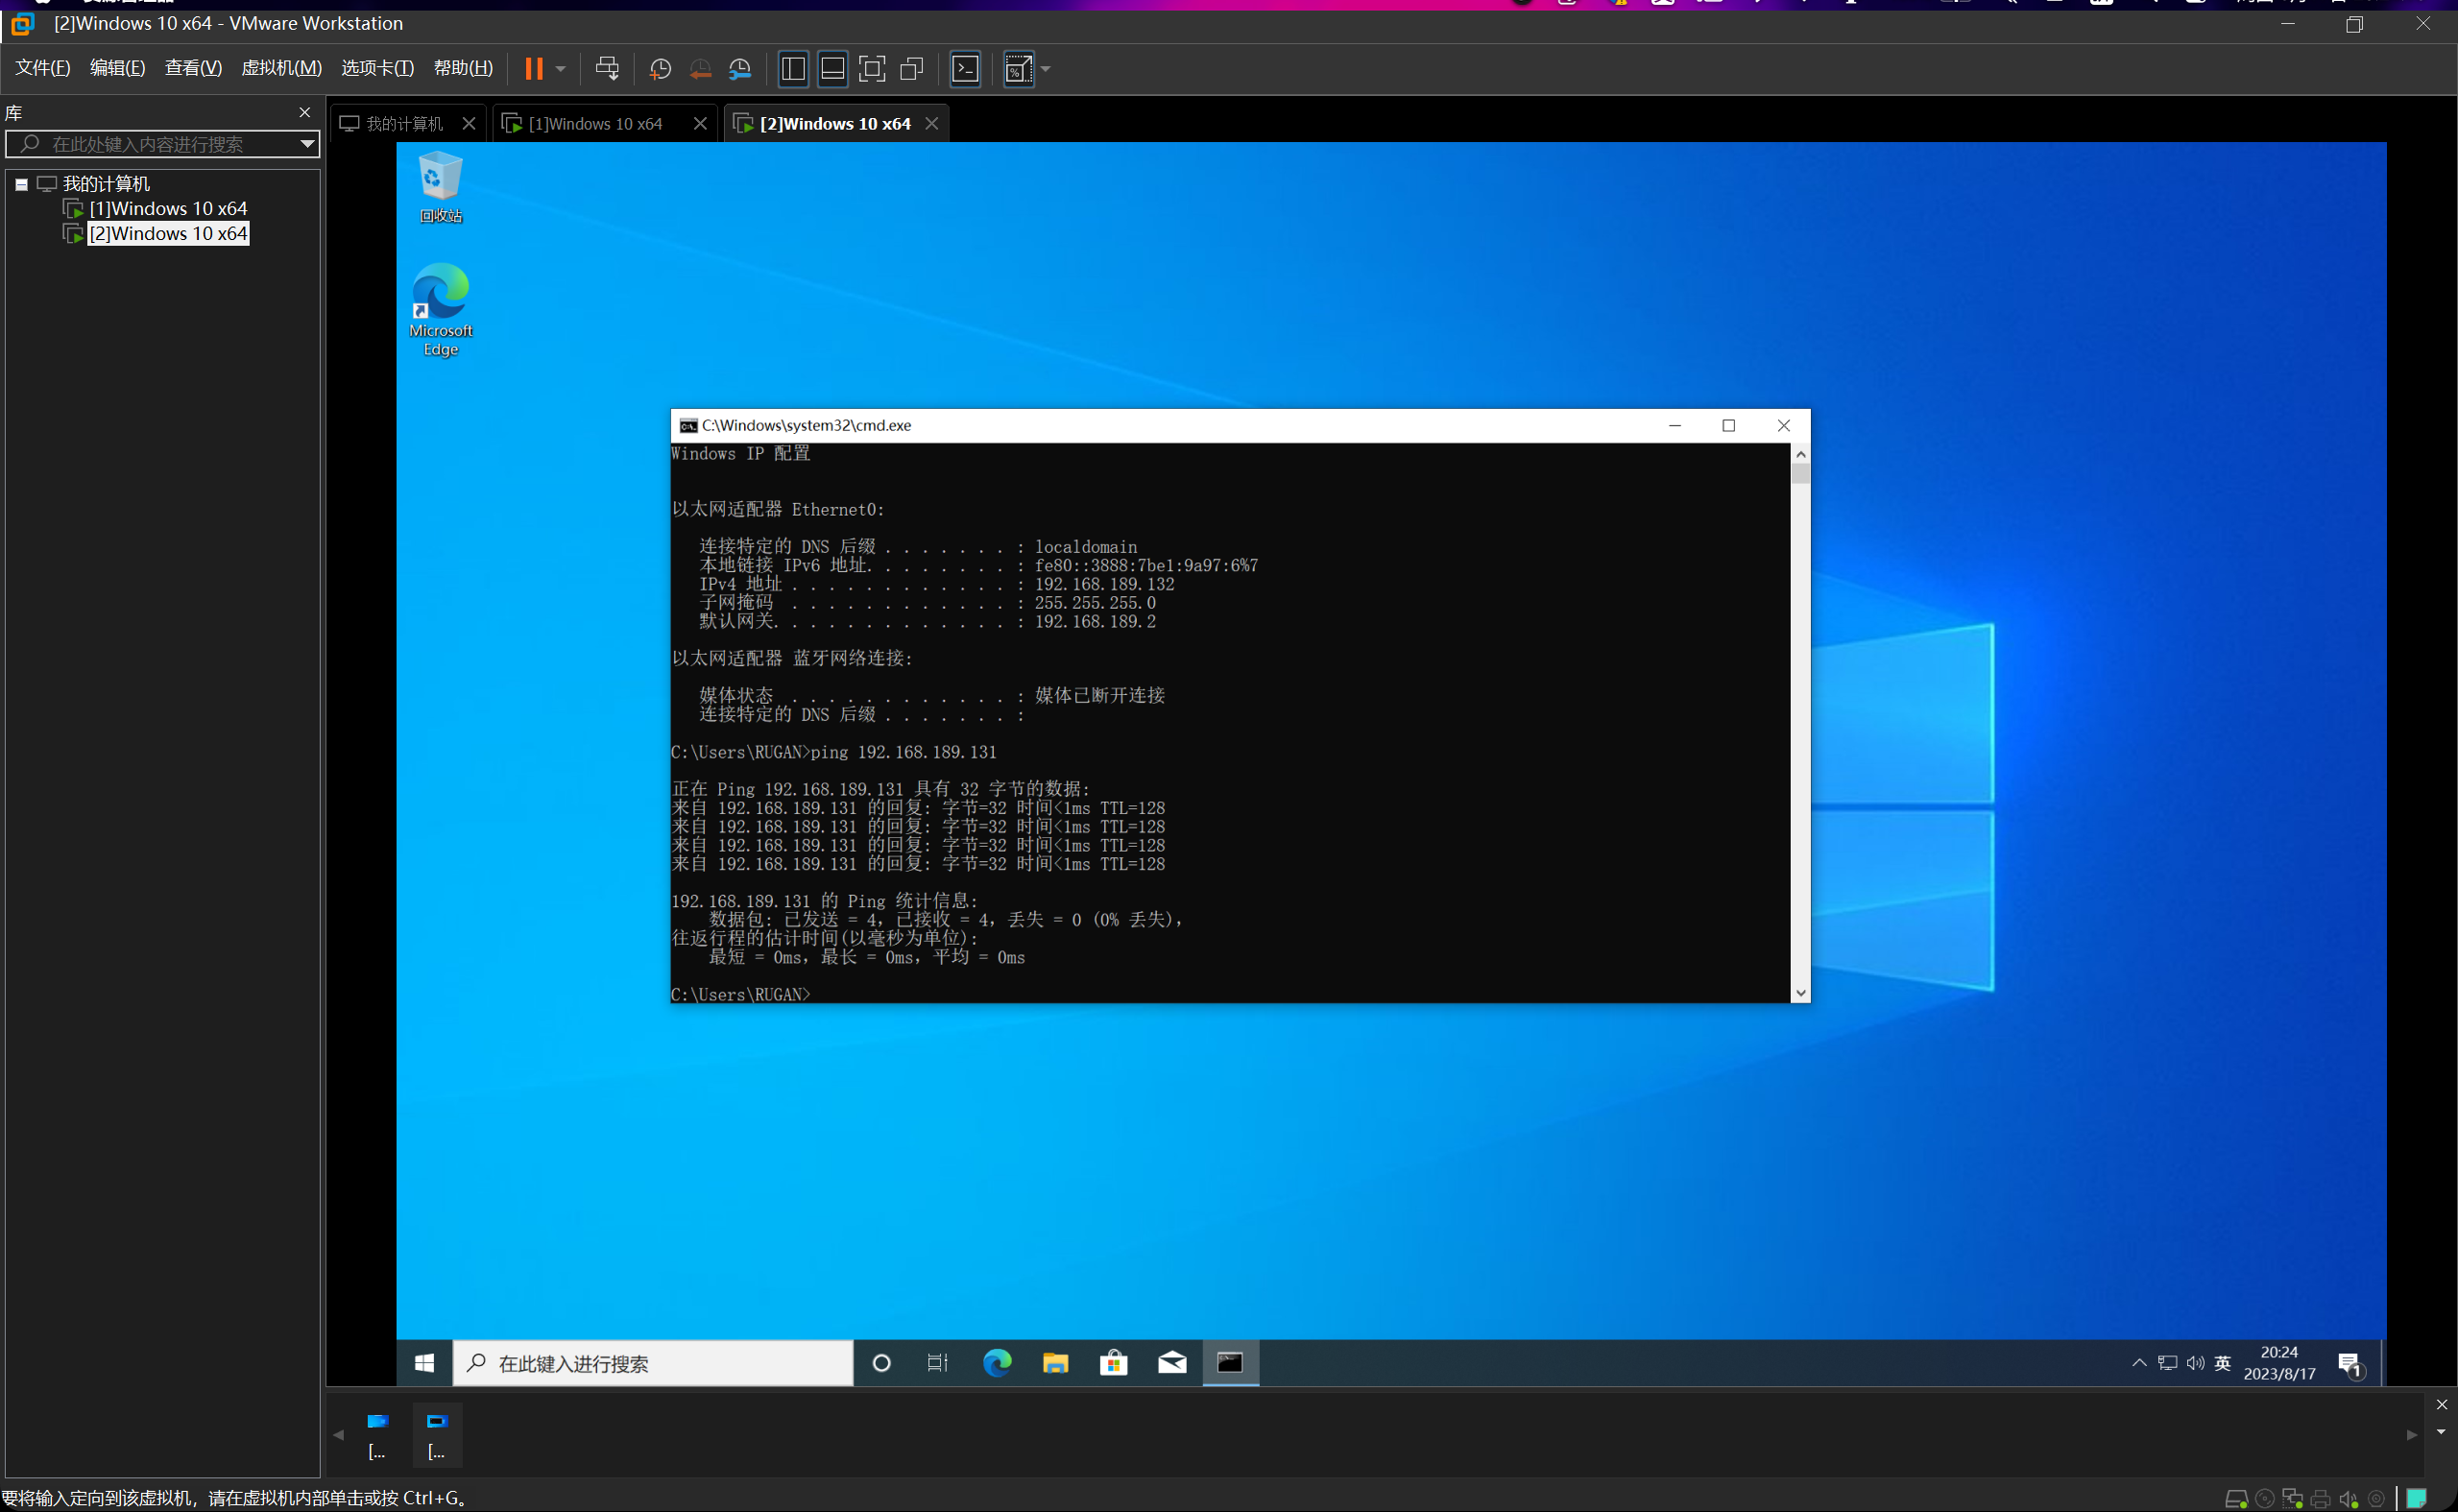2458x1512 pixels.
Task: Open the snapshot manager
Action: [740, 68]
